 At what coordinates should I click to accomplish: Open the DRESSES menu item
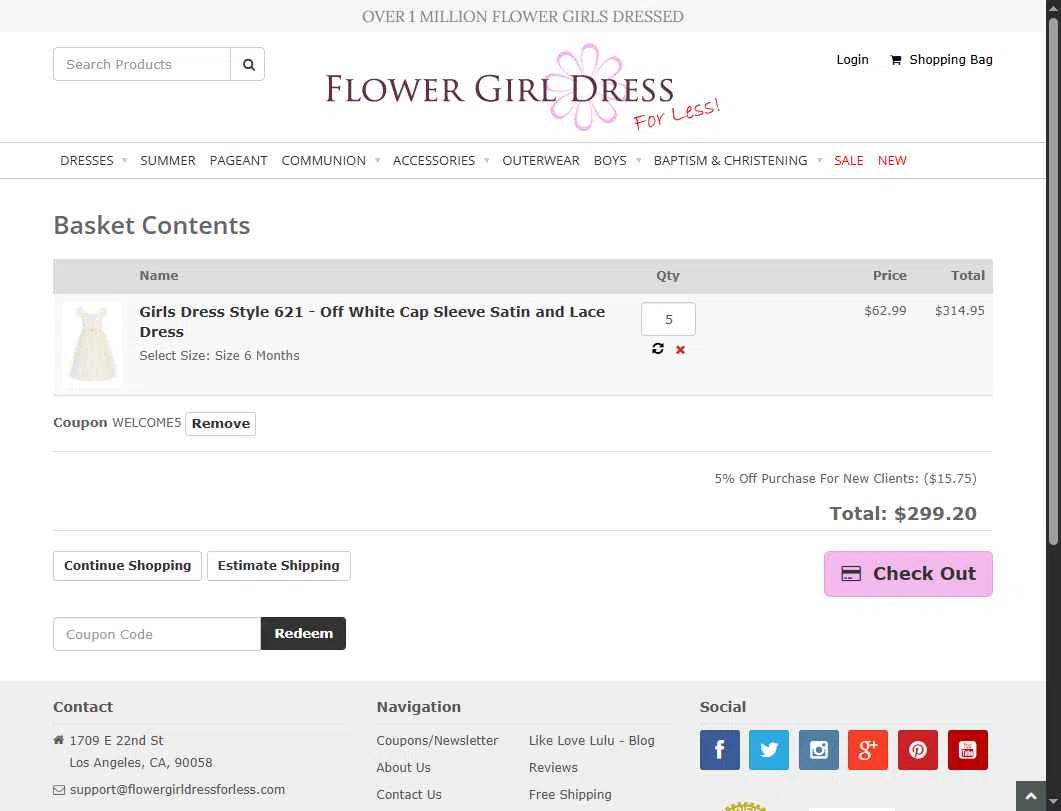pyautogui.click(x=87, y=161)
